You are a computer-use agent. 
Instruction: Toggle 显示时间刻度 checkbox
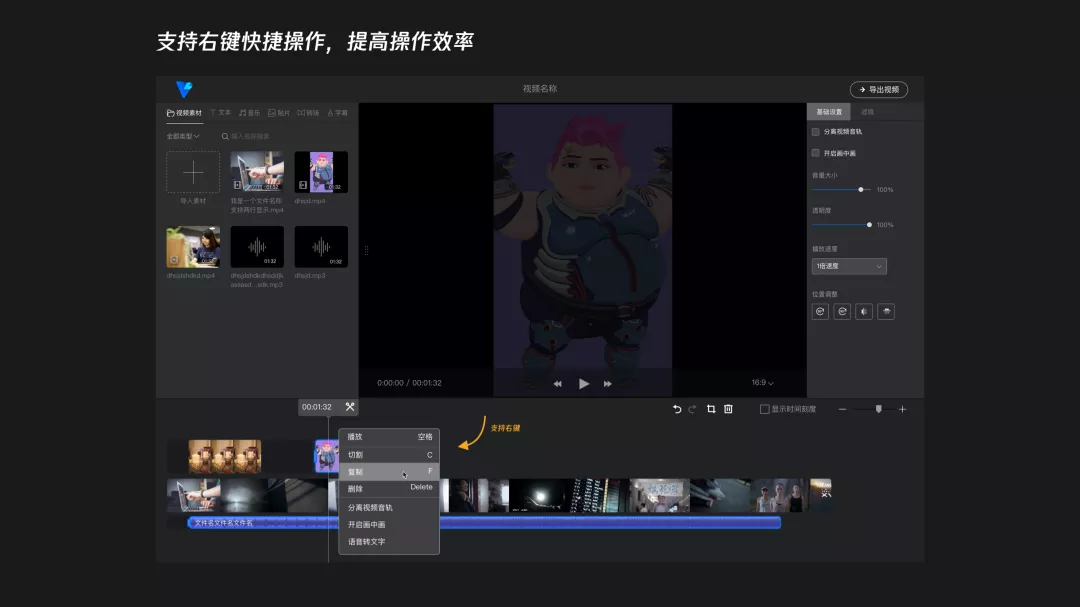764,409
